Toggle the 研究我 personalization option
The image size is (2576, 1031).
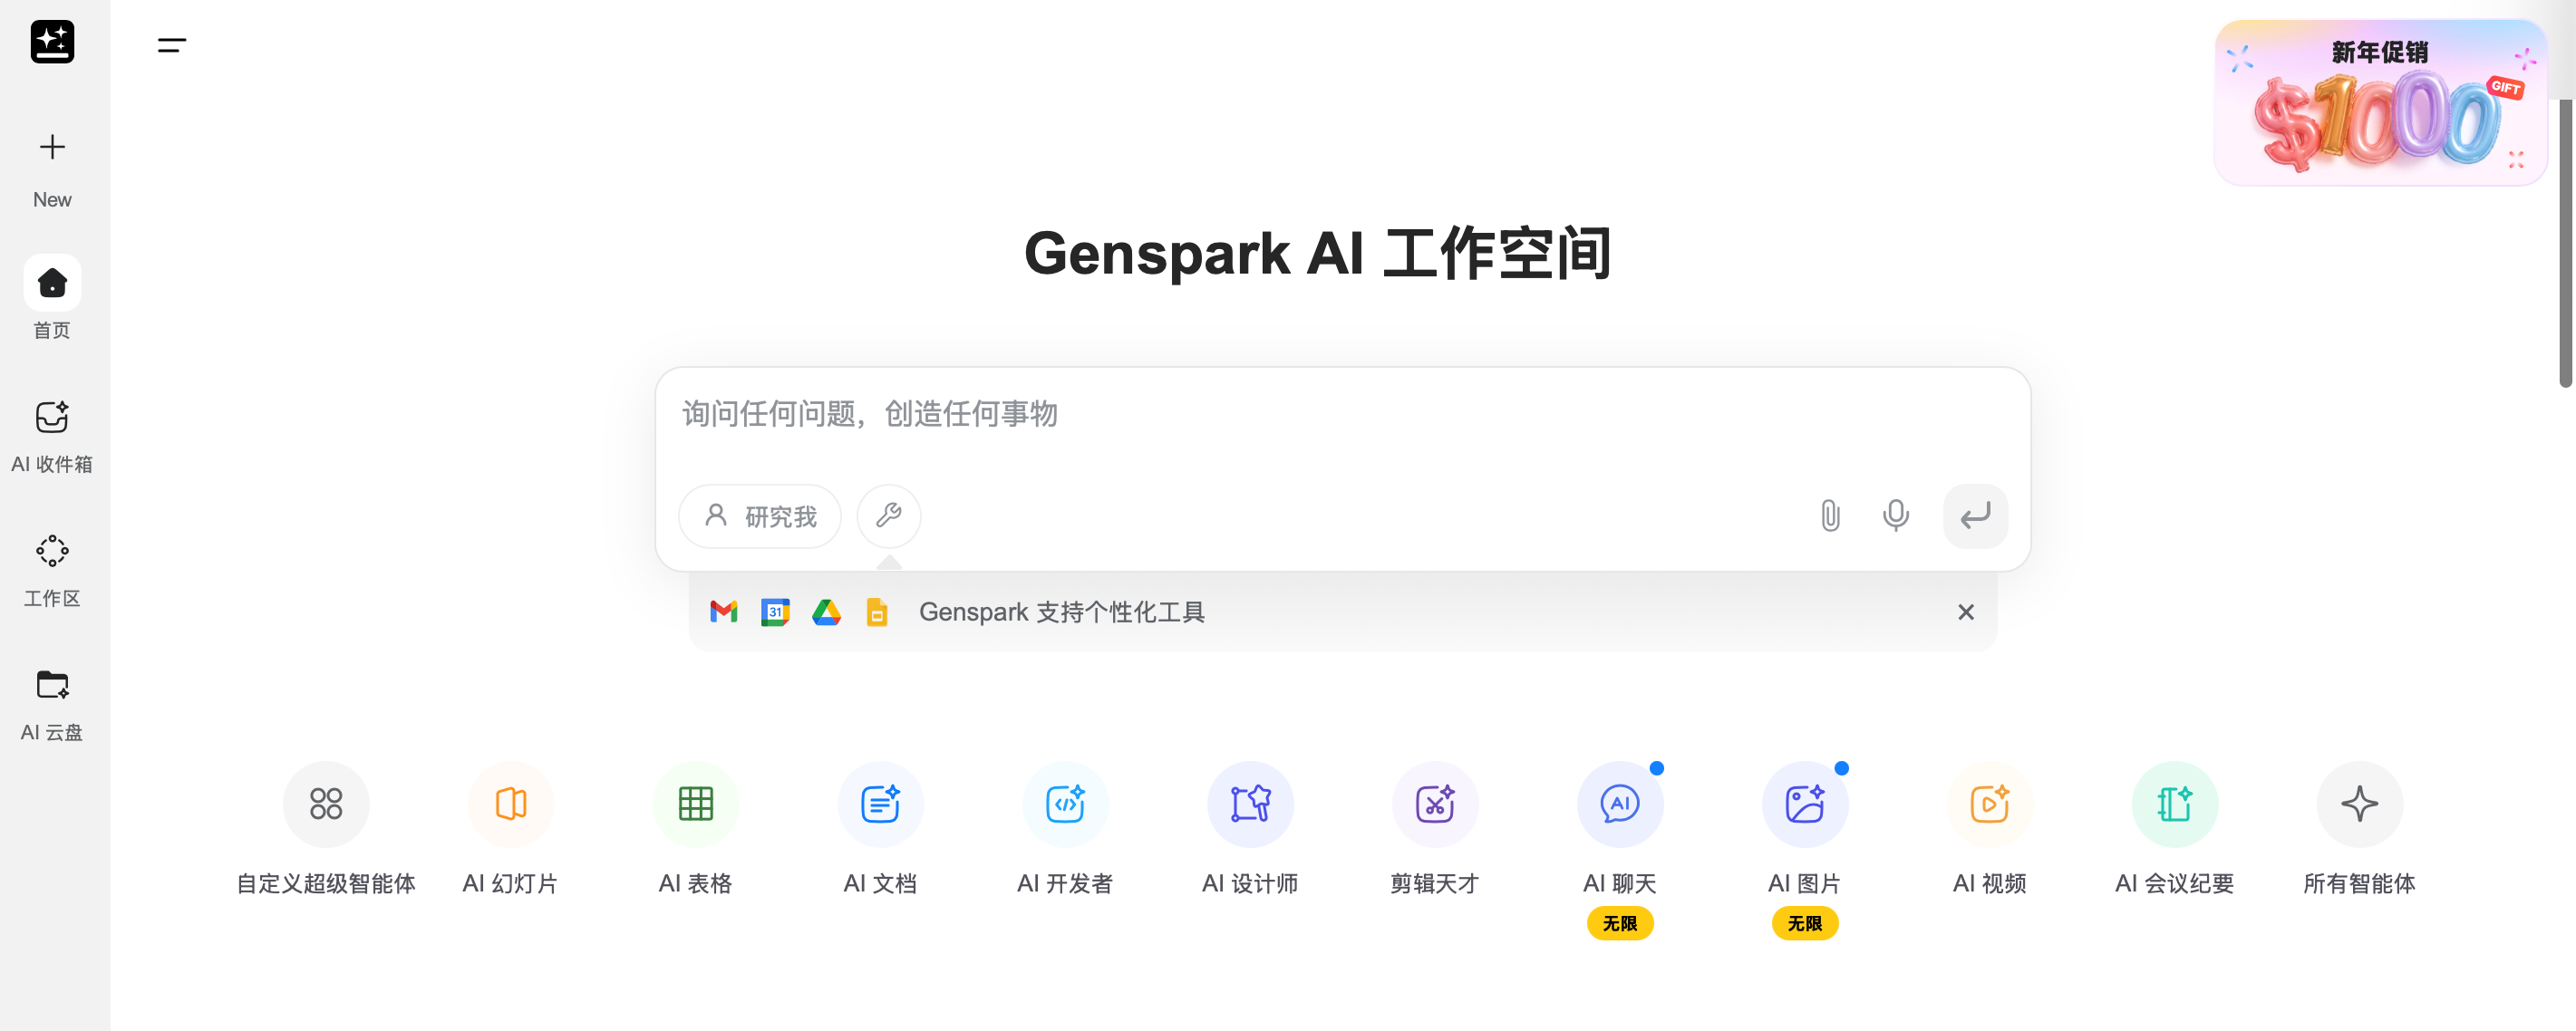[760, 516]
